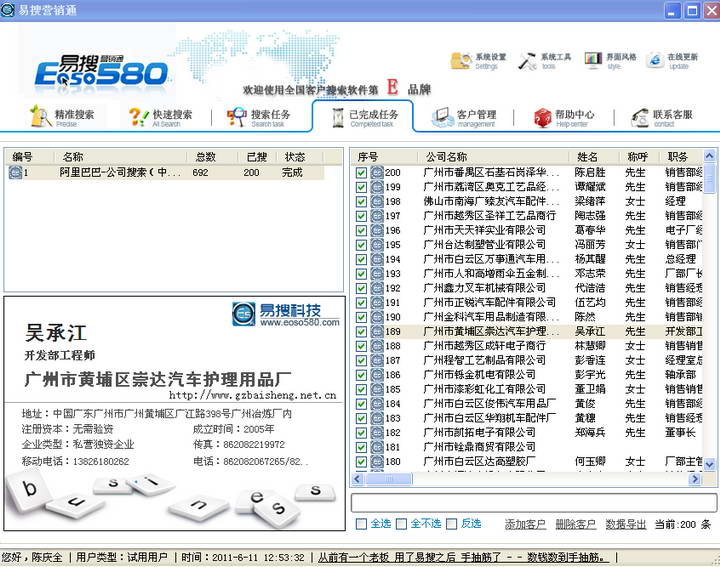Sort by 称呼 column header
The image size is (720, 567).
coord(639,157)
